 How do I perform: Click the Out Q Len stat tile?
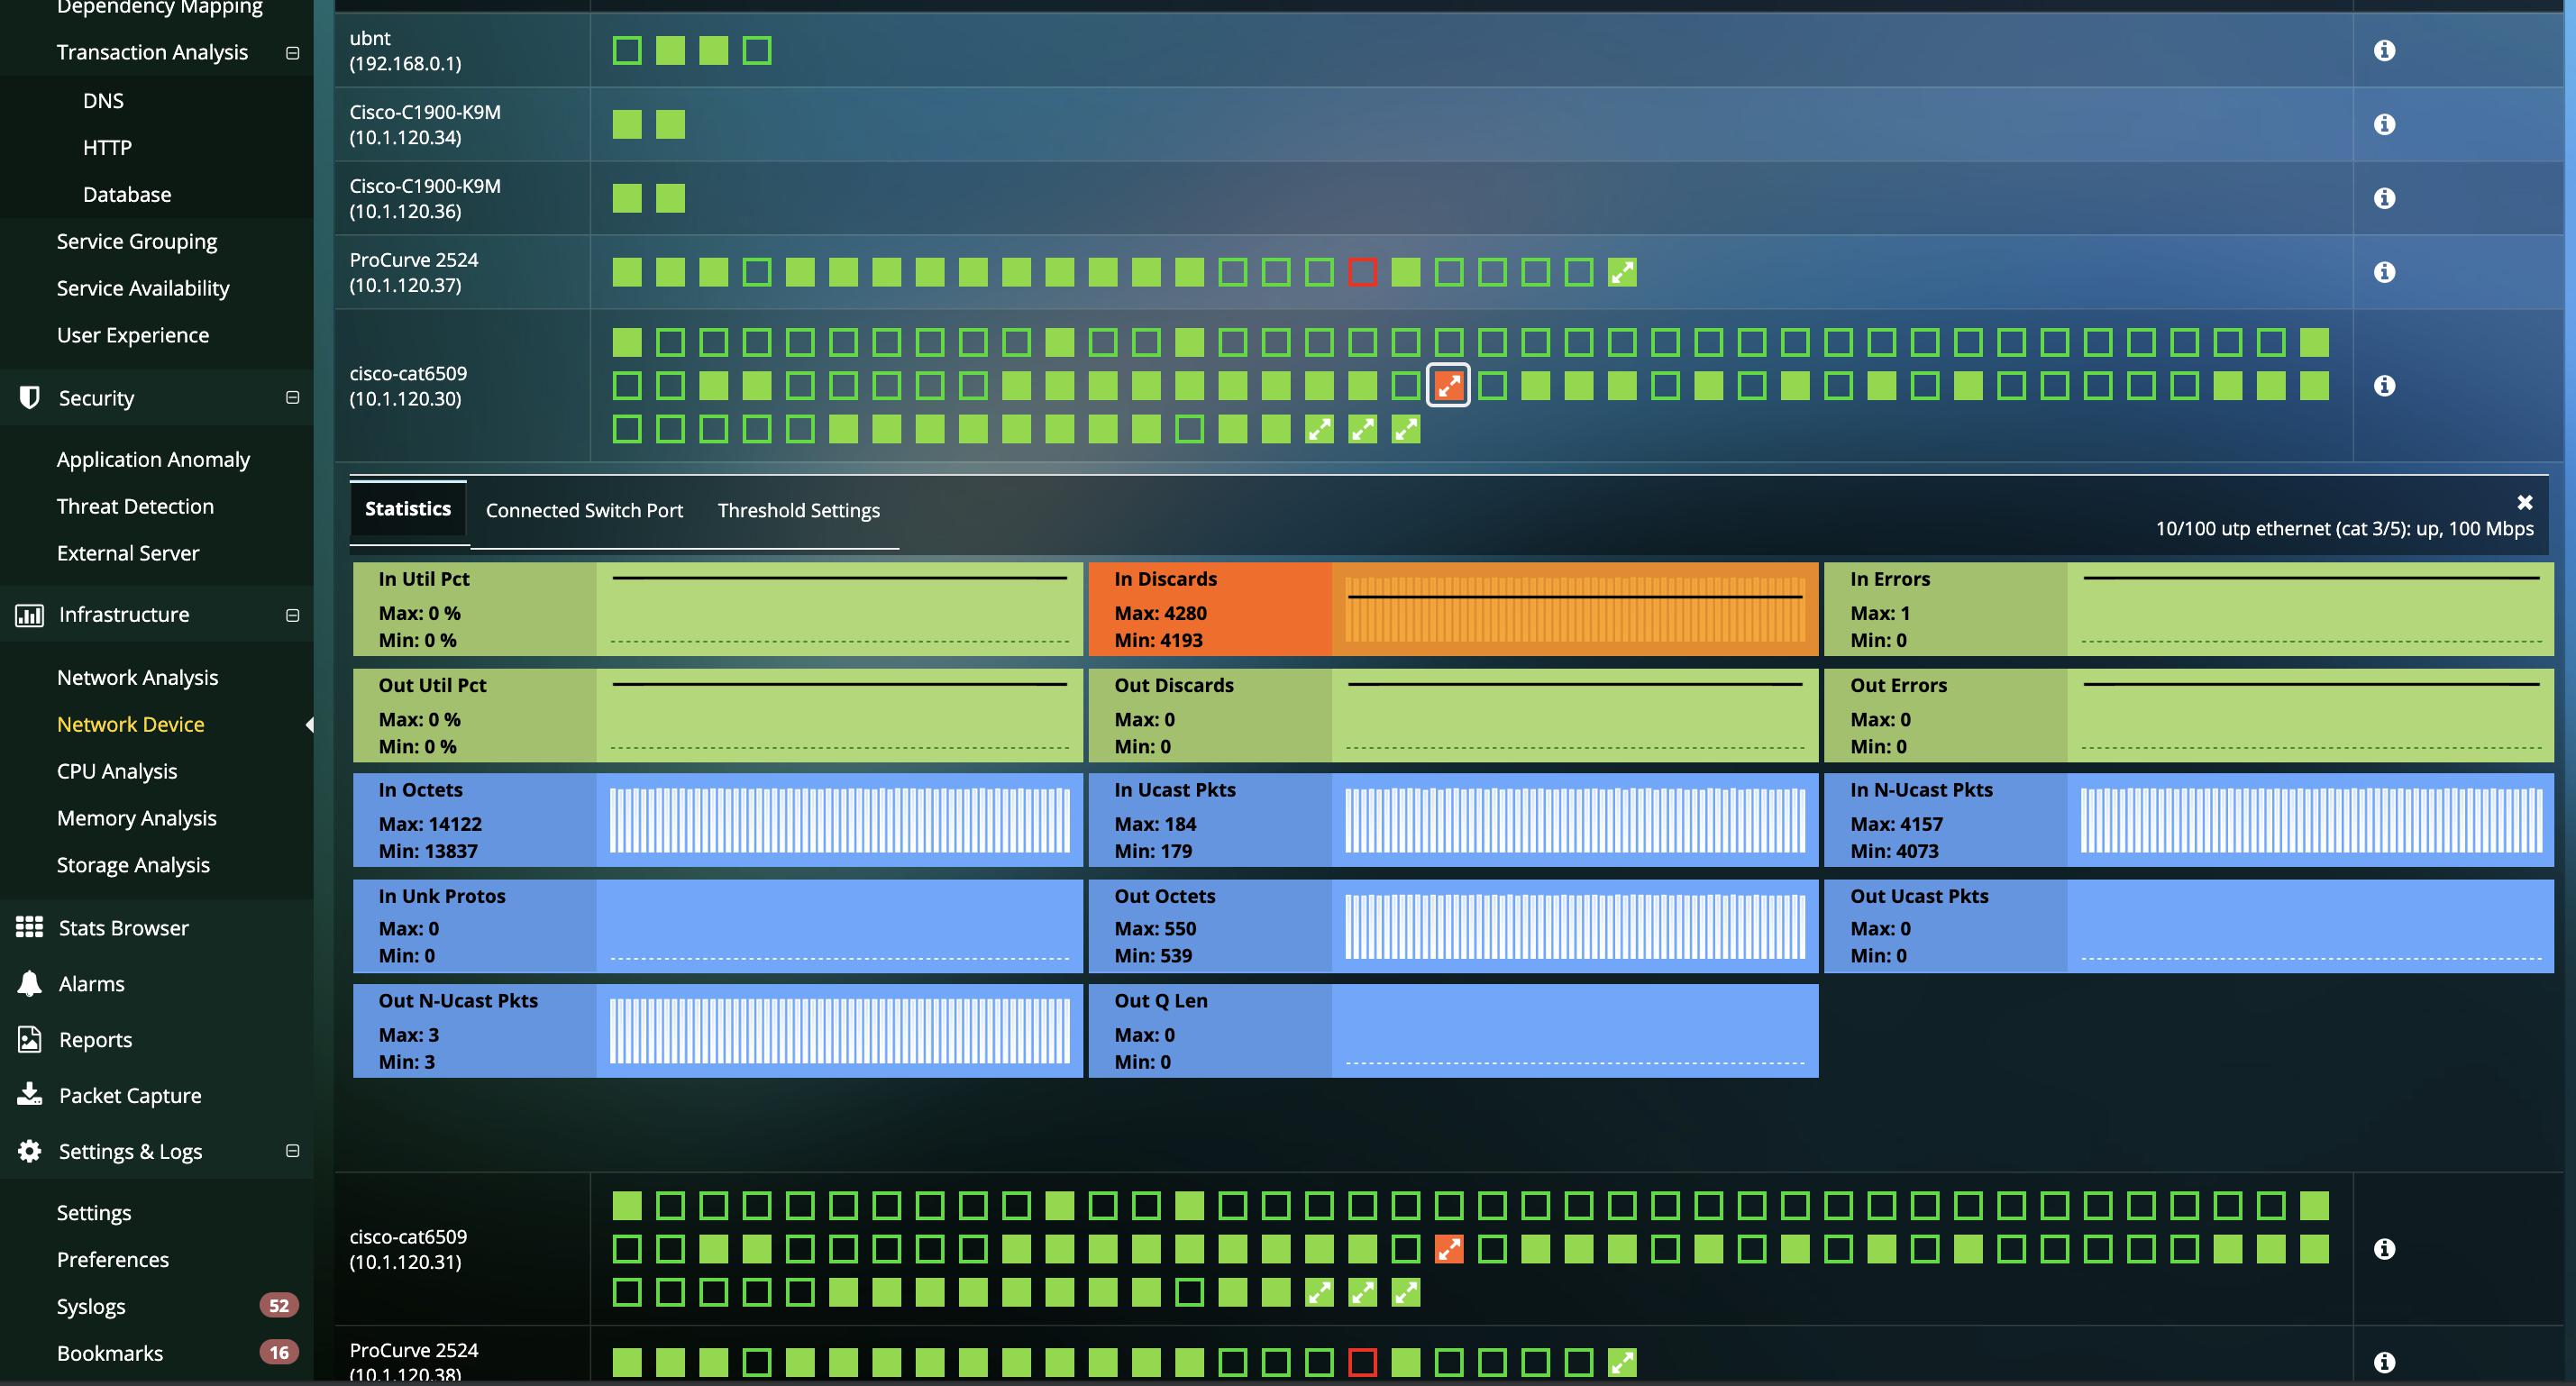coord(1453,1031)
